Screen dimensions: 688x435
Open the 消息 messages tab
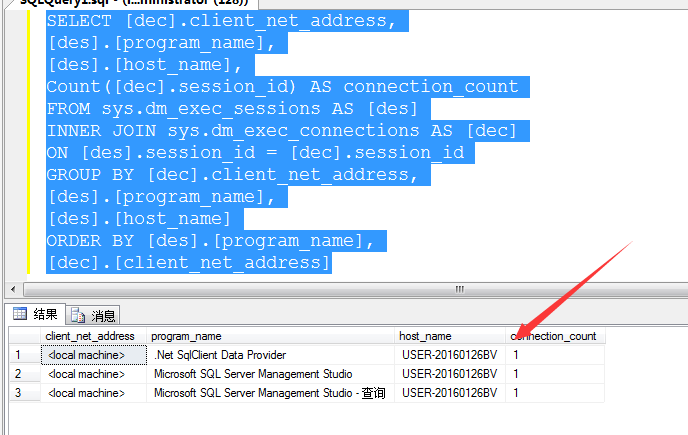point(93,315)
